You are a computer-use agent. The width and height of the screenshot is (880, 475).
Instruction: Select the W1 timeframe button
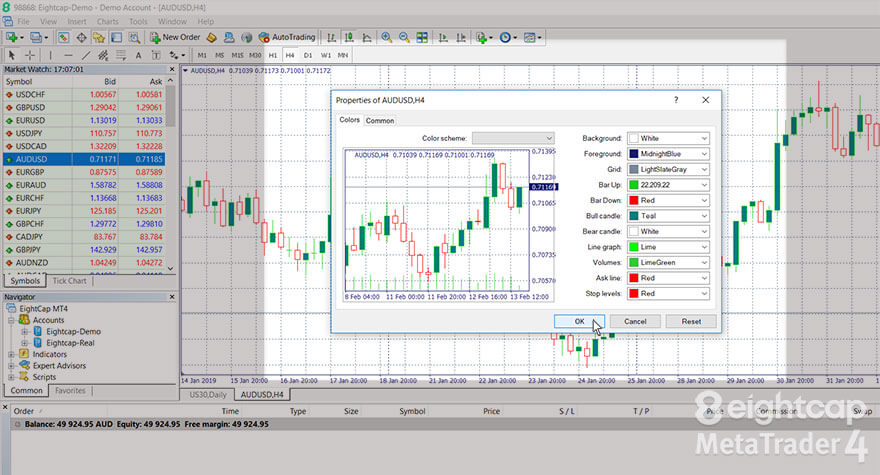(x=326, y=55)
